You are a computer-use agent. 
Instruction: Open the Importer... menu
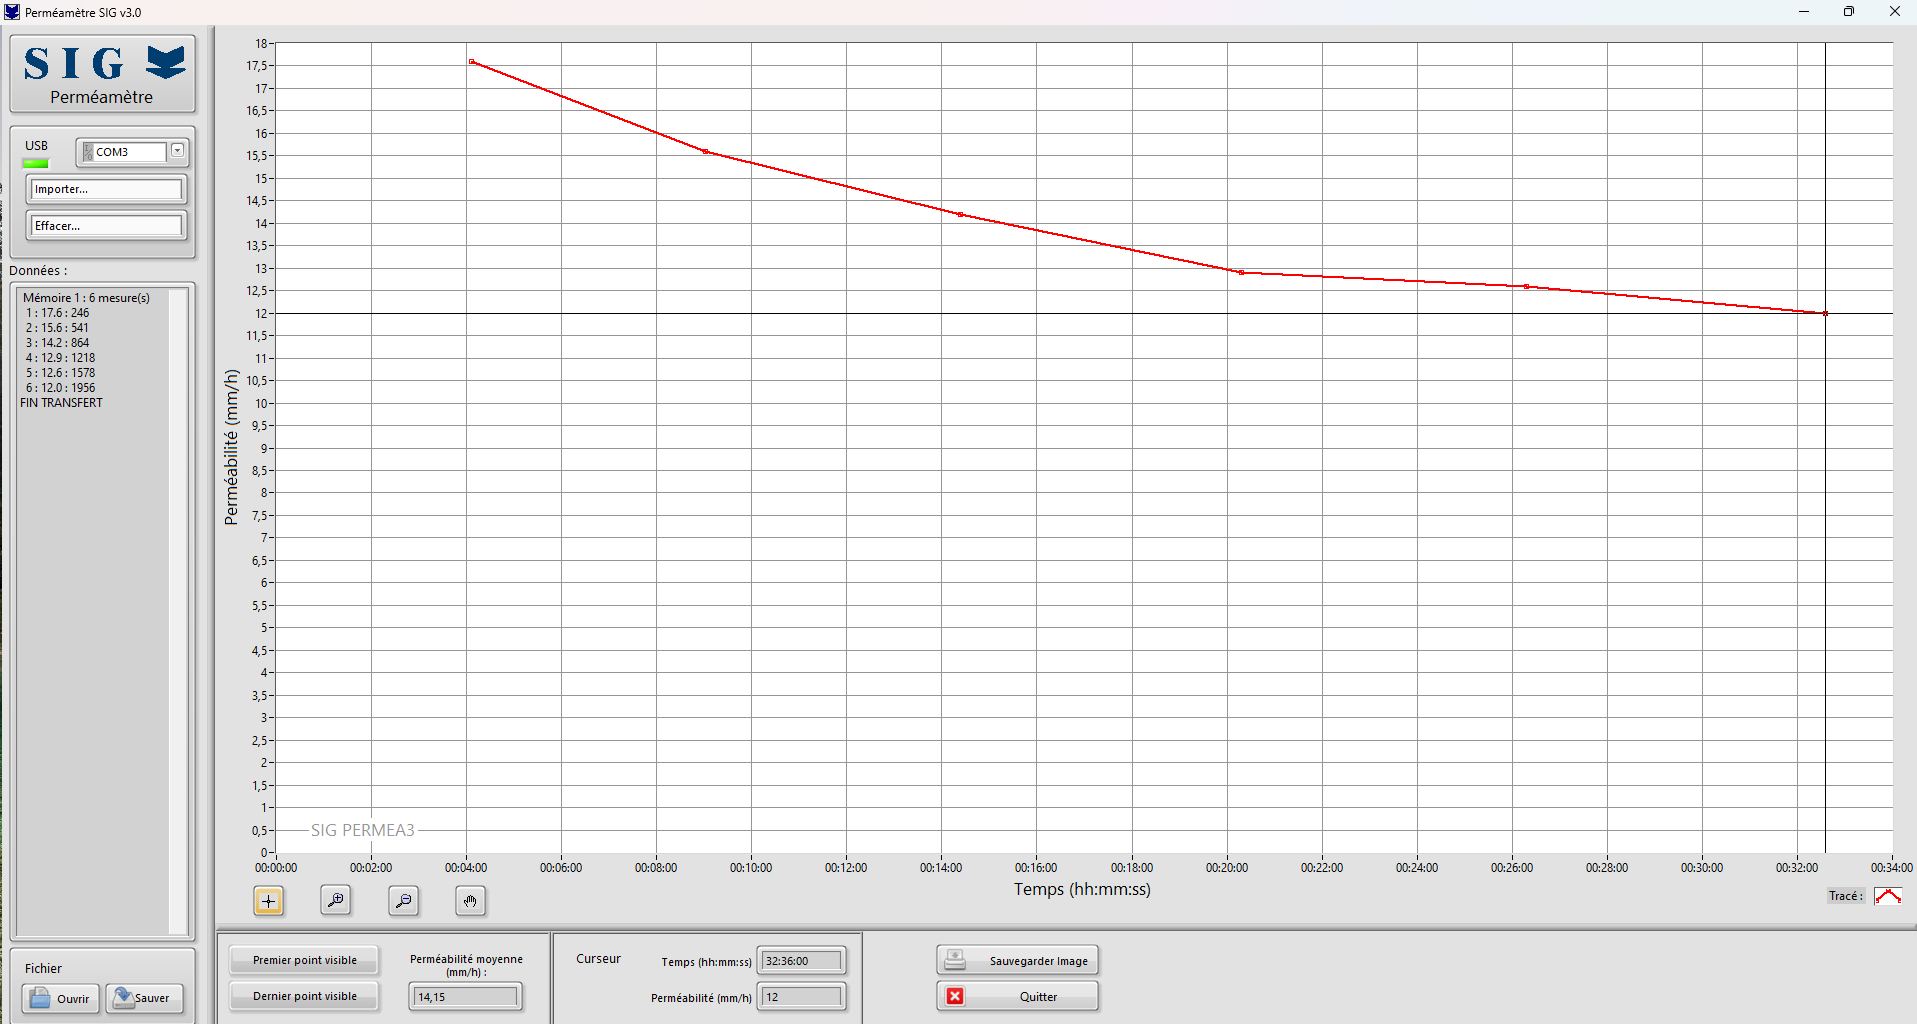click(106, 189)
